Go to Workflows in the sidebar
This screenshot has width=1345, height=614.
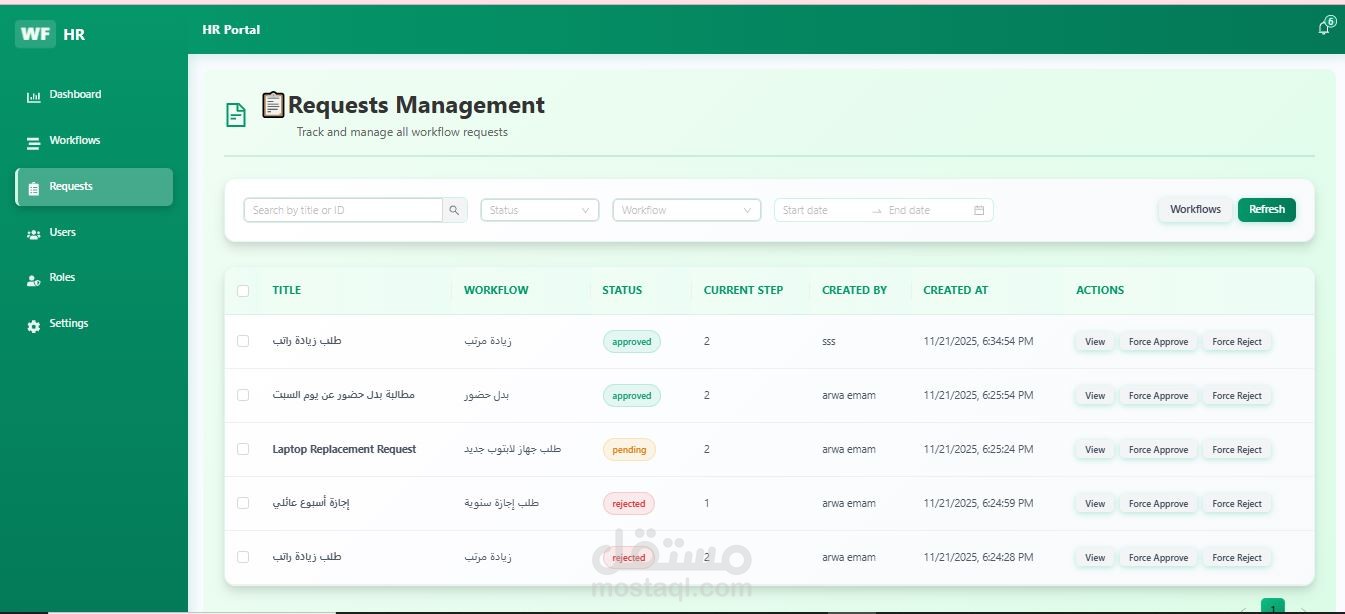coord(94,141)
